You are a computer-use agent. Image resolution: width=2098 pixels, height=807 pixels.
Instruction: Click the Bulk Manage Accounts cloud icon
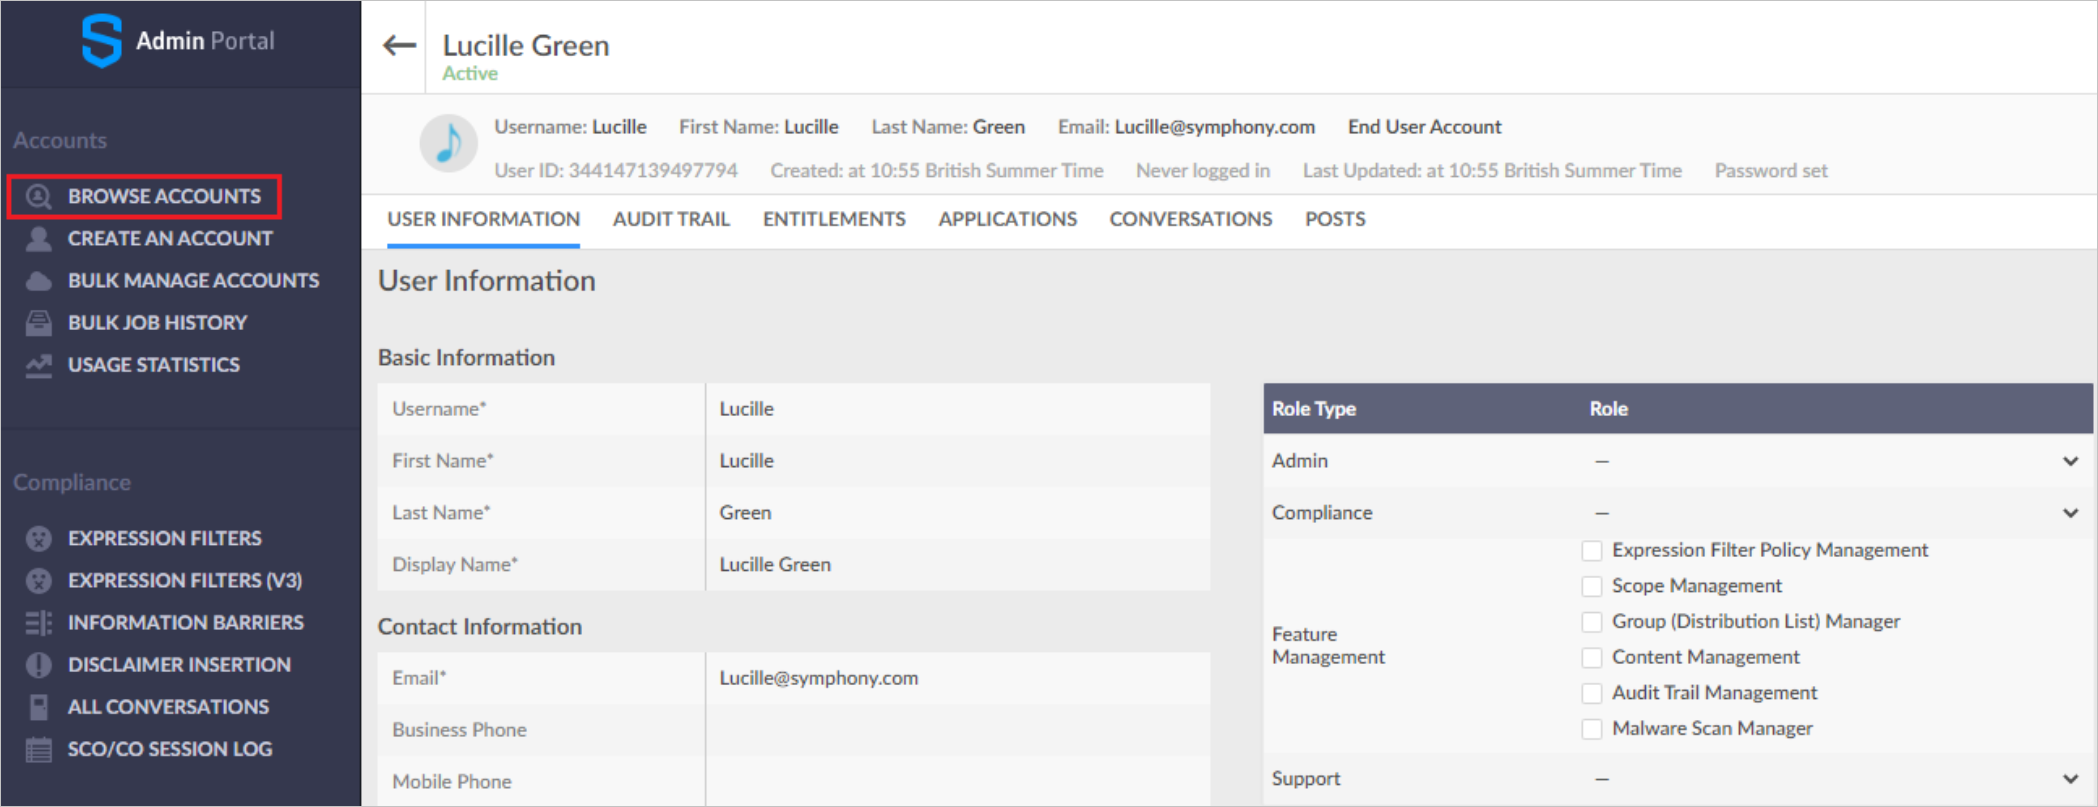[38, 281]
